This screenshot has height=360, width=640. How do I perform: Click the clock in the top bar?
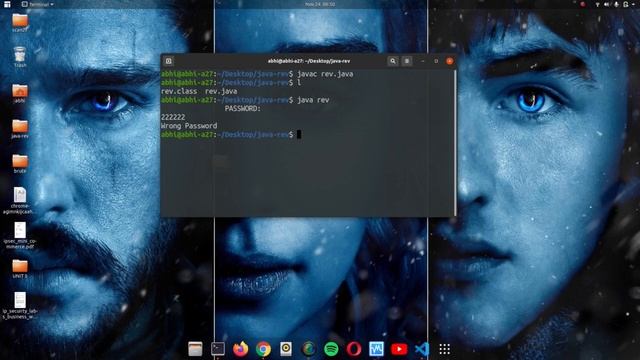(320, 4)
